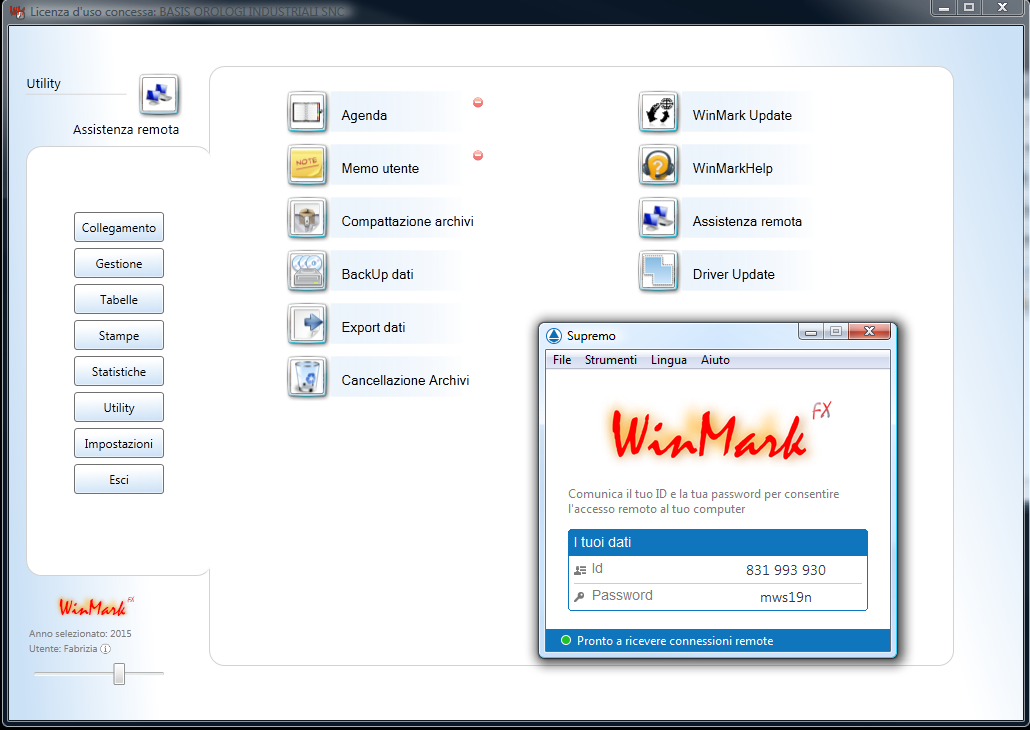Viewport: 1030px width, 730px height.
Task: Click the zoom slider handle at bottom left
Action: pos(119,673)
